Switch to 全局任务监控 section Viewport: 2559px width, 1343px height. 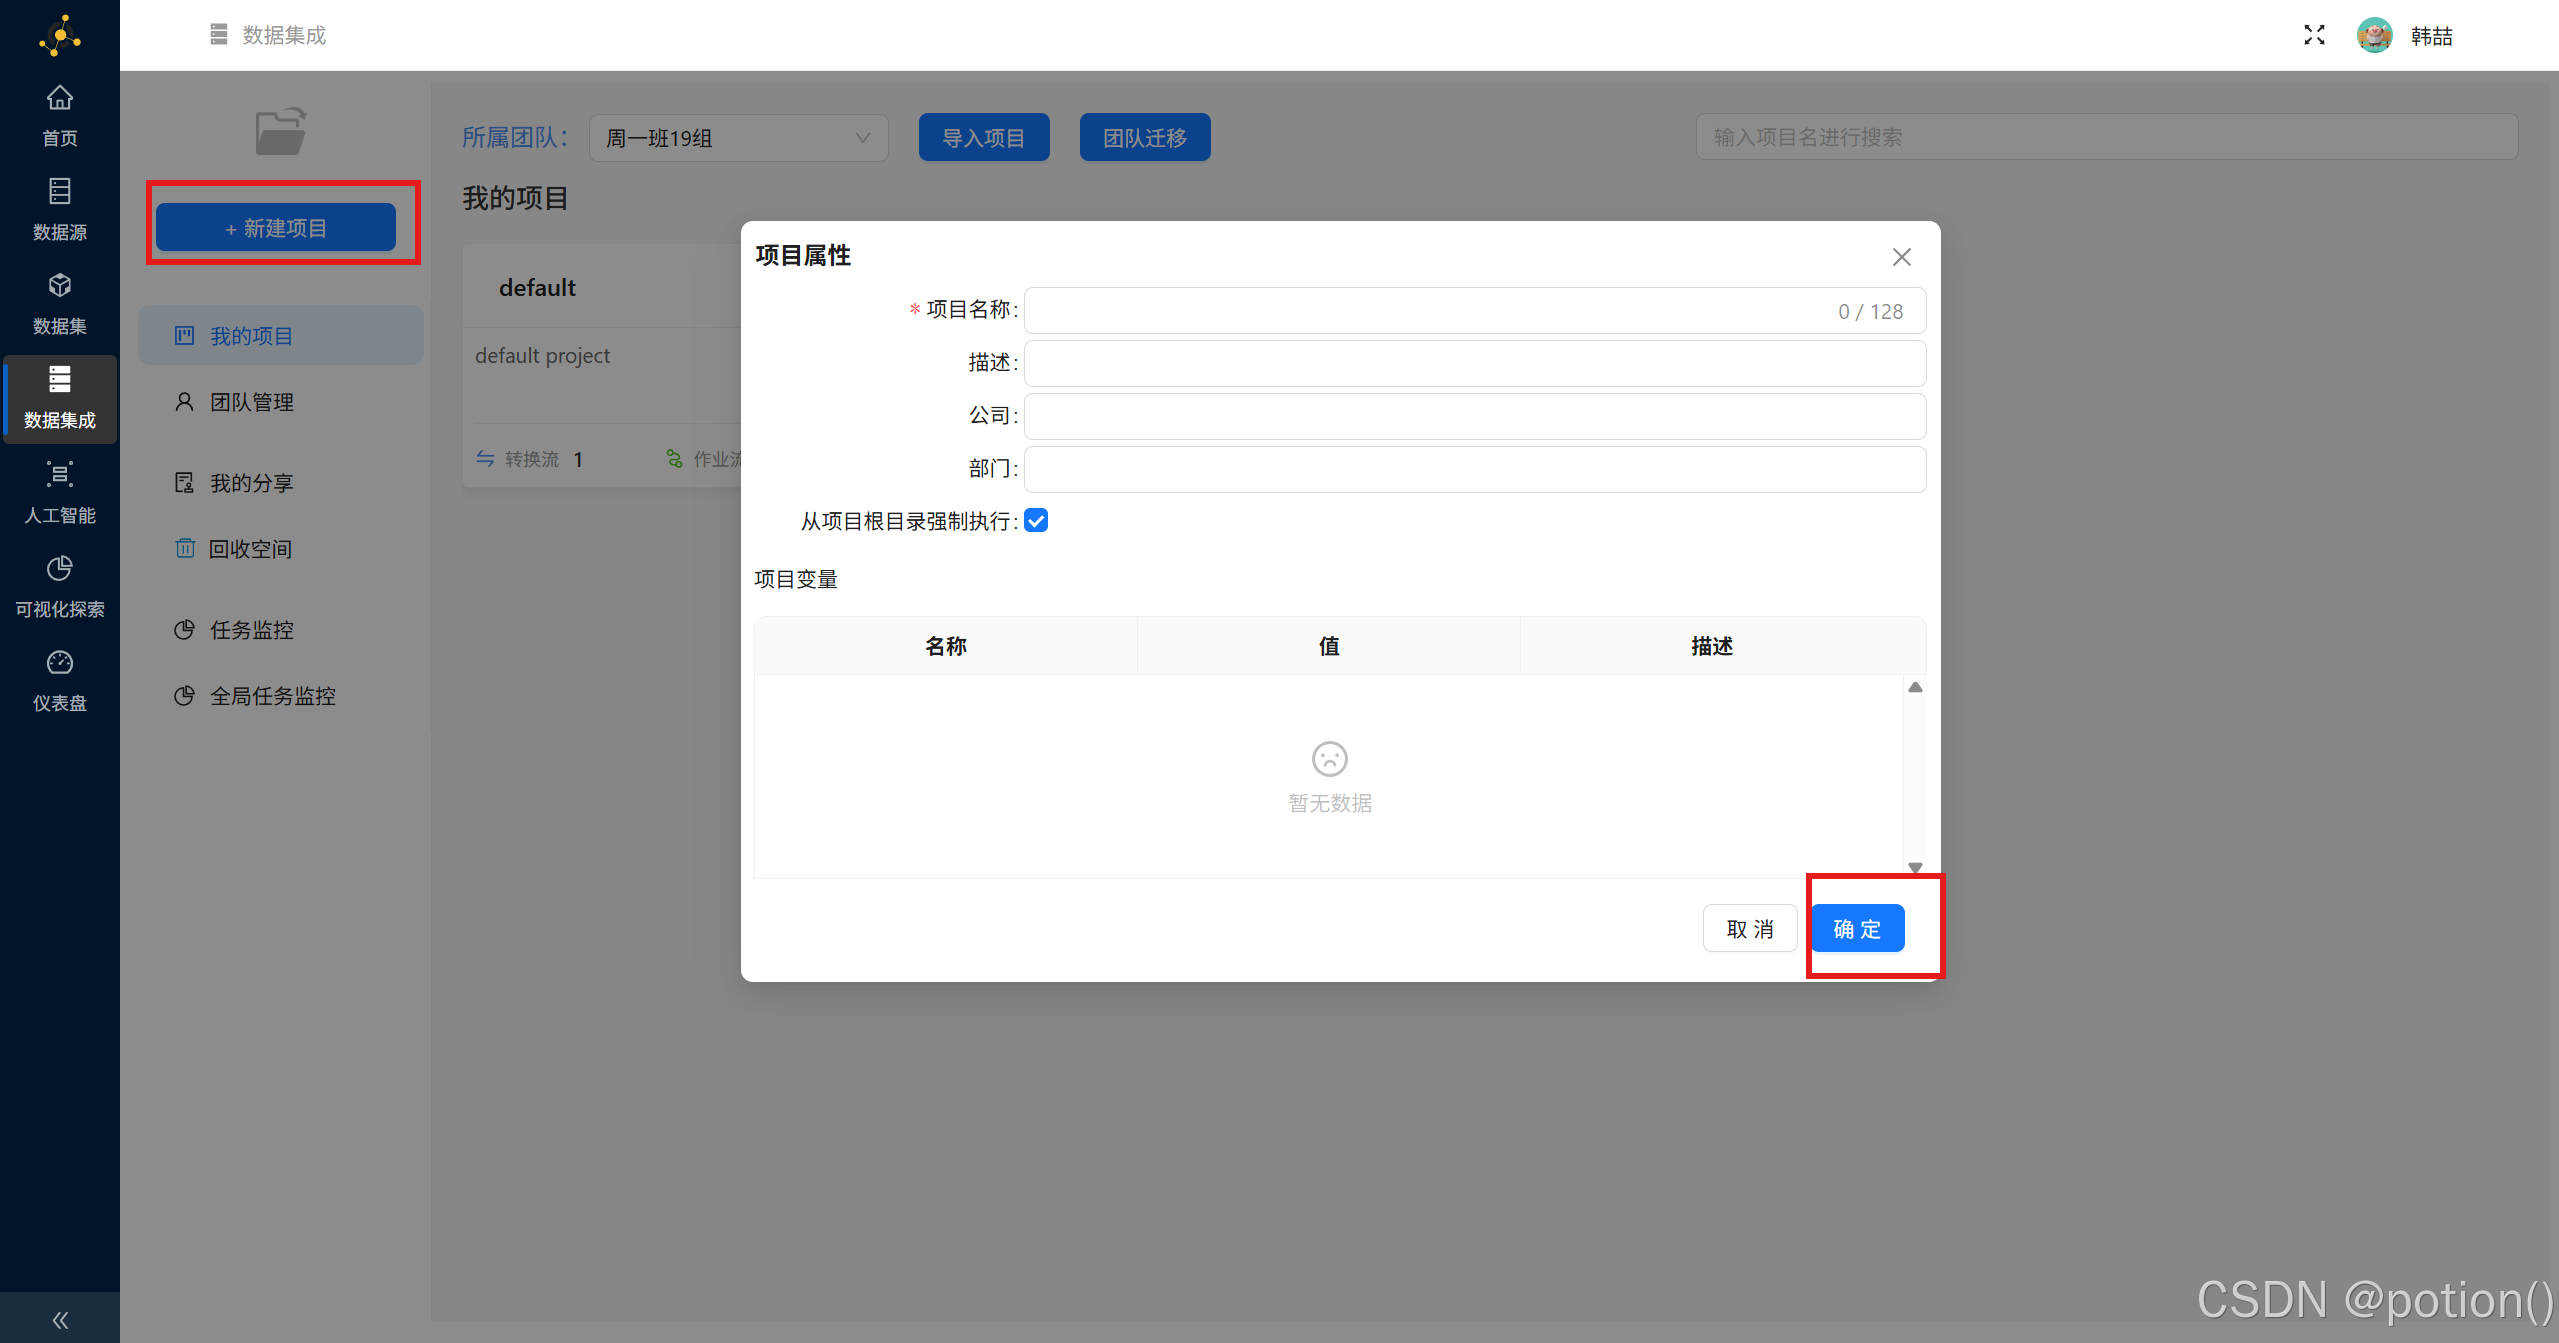pyautogui.click(x=273, y=695)
